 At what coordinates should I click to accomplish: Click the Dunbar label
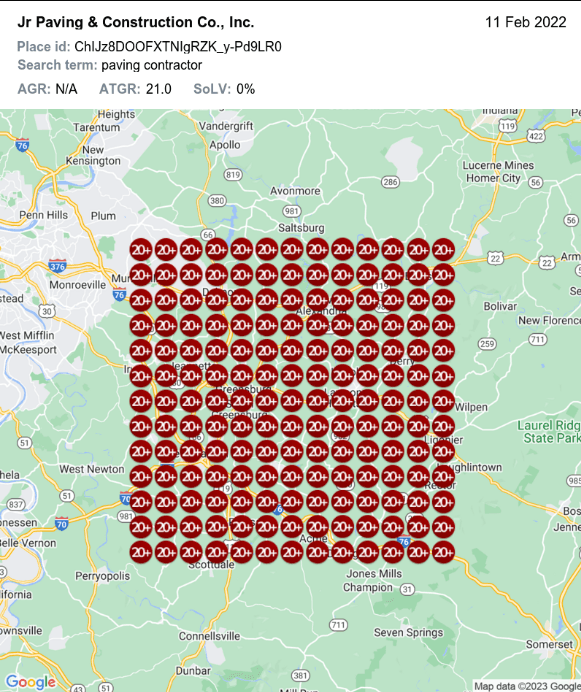click(193, 671)
